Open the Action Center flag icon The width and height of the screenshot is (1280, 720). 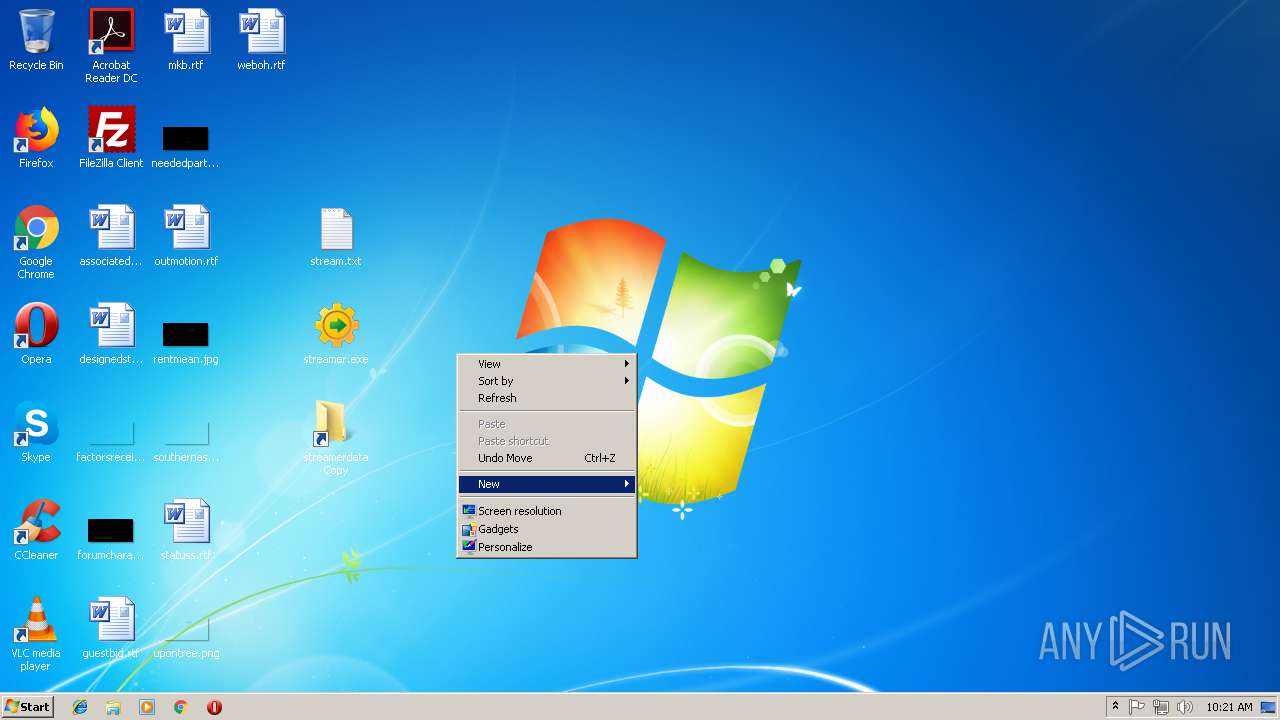pos(1137,707)
